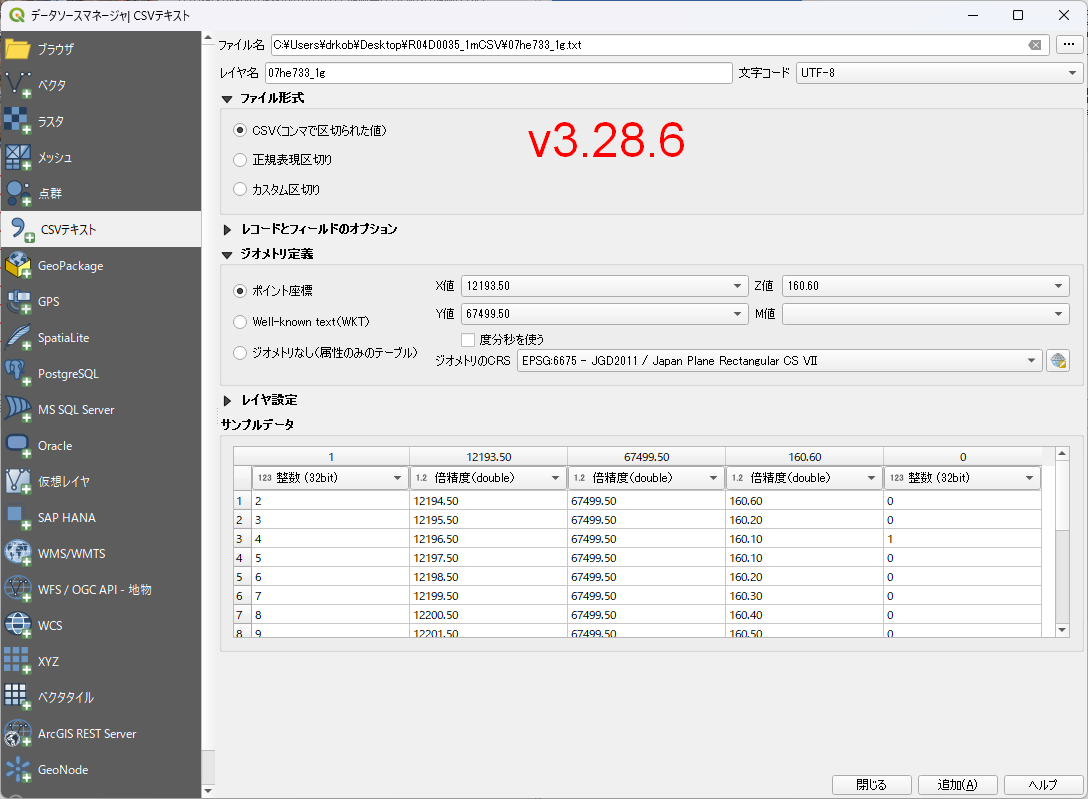
Task: Click cell 12196.50 in sample data
Action: pyautogui.click(x=488, y=539)
